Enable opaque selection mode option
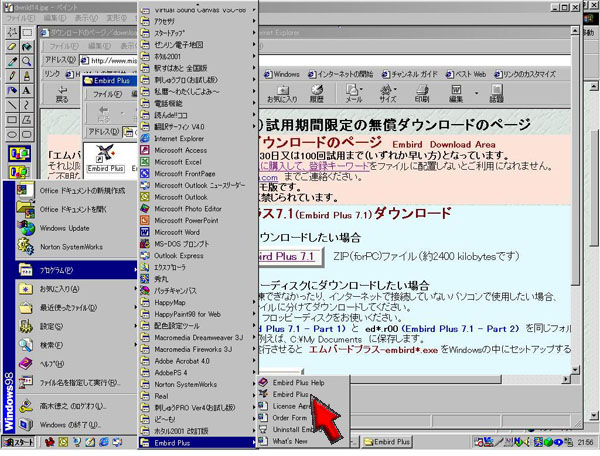The image size is (600, 456). [x=20, y=154]
